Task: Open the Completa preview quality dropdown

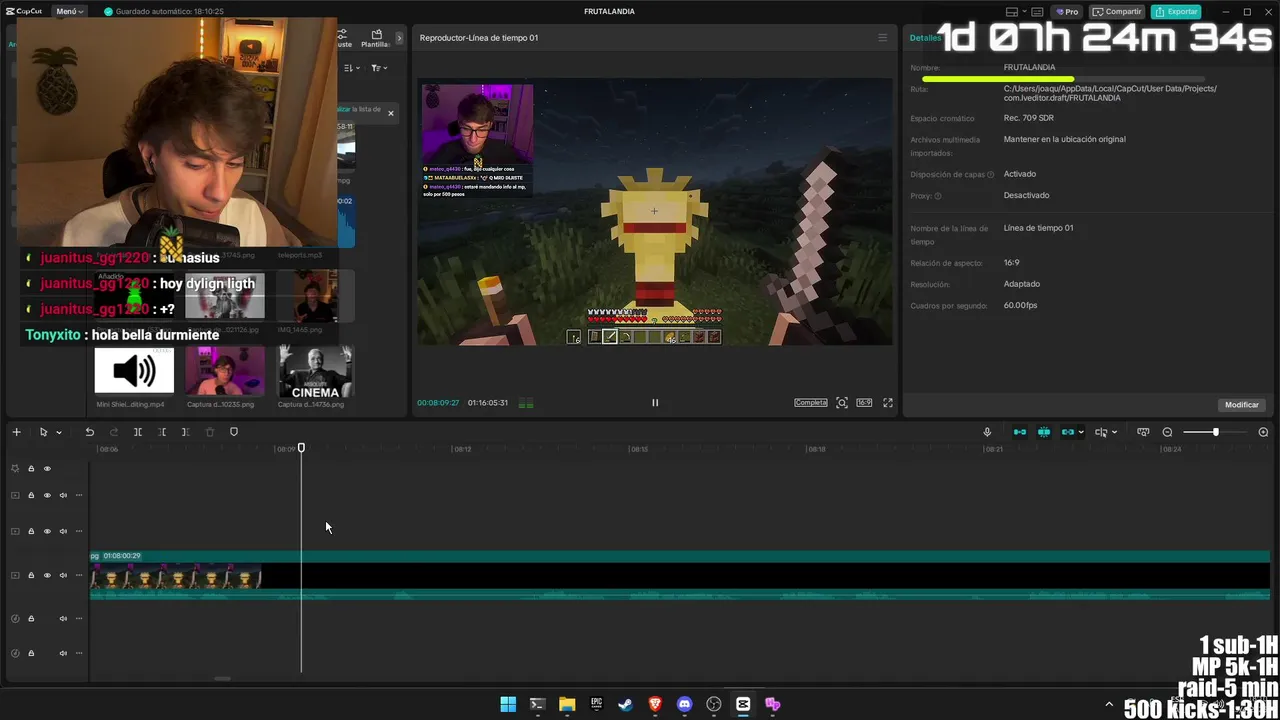Action: 811,403
